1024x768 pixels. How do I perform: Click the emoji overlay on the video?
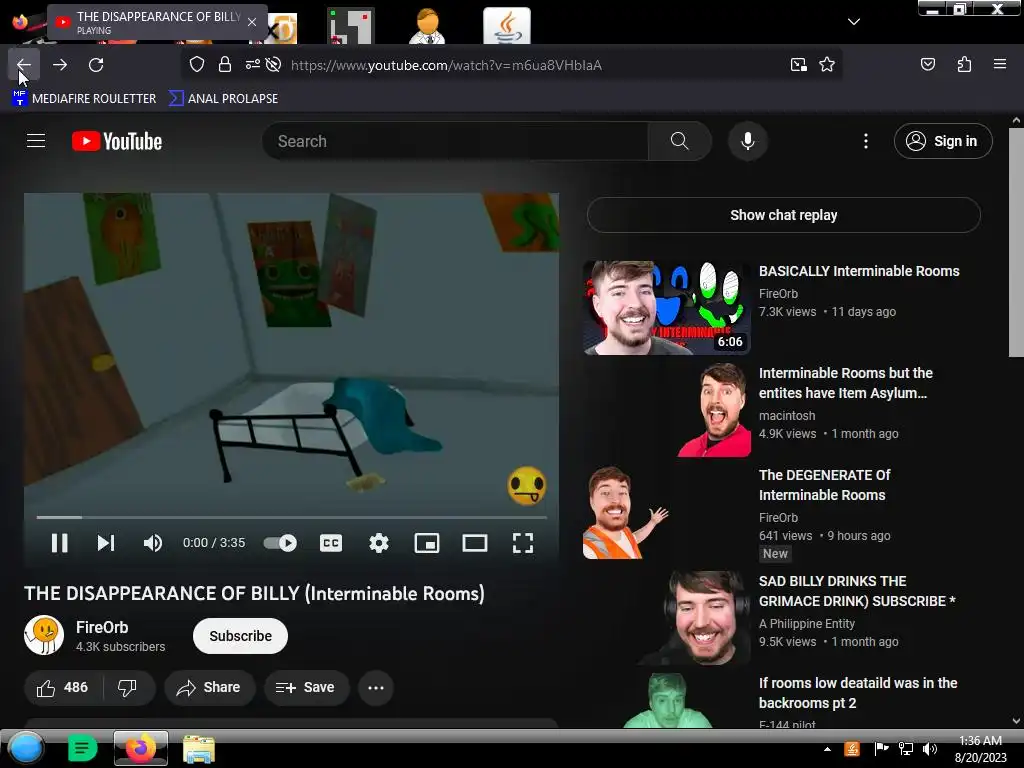pyautogui.click(x=526, y=485)
